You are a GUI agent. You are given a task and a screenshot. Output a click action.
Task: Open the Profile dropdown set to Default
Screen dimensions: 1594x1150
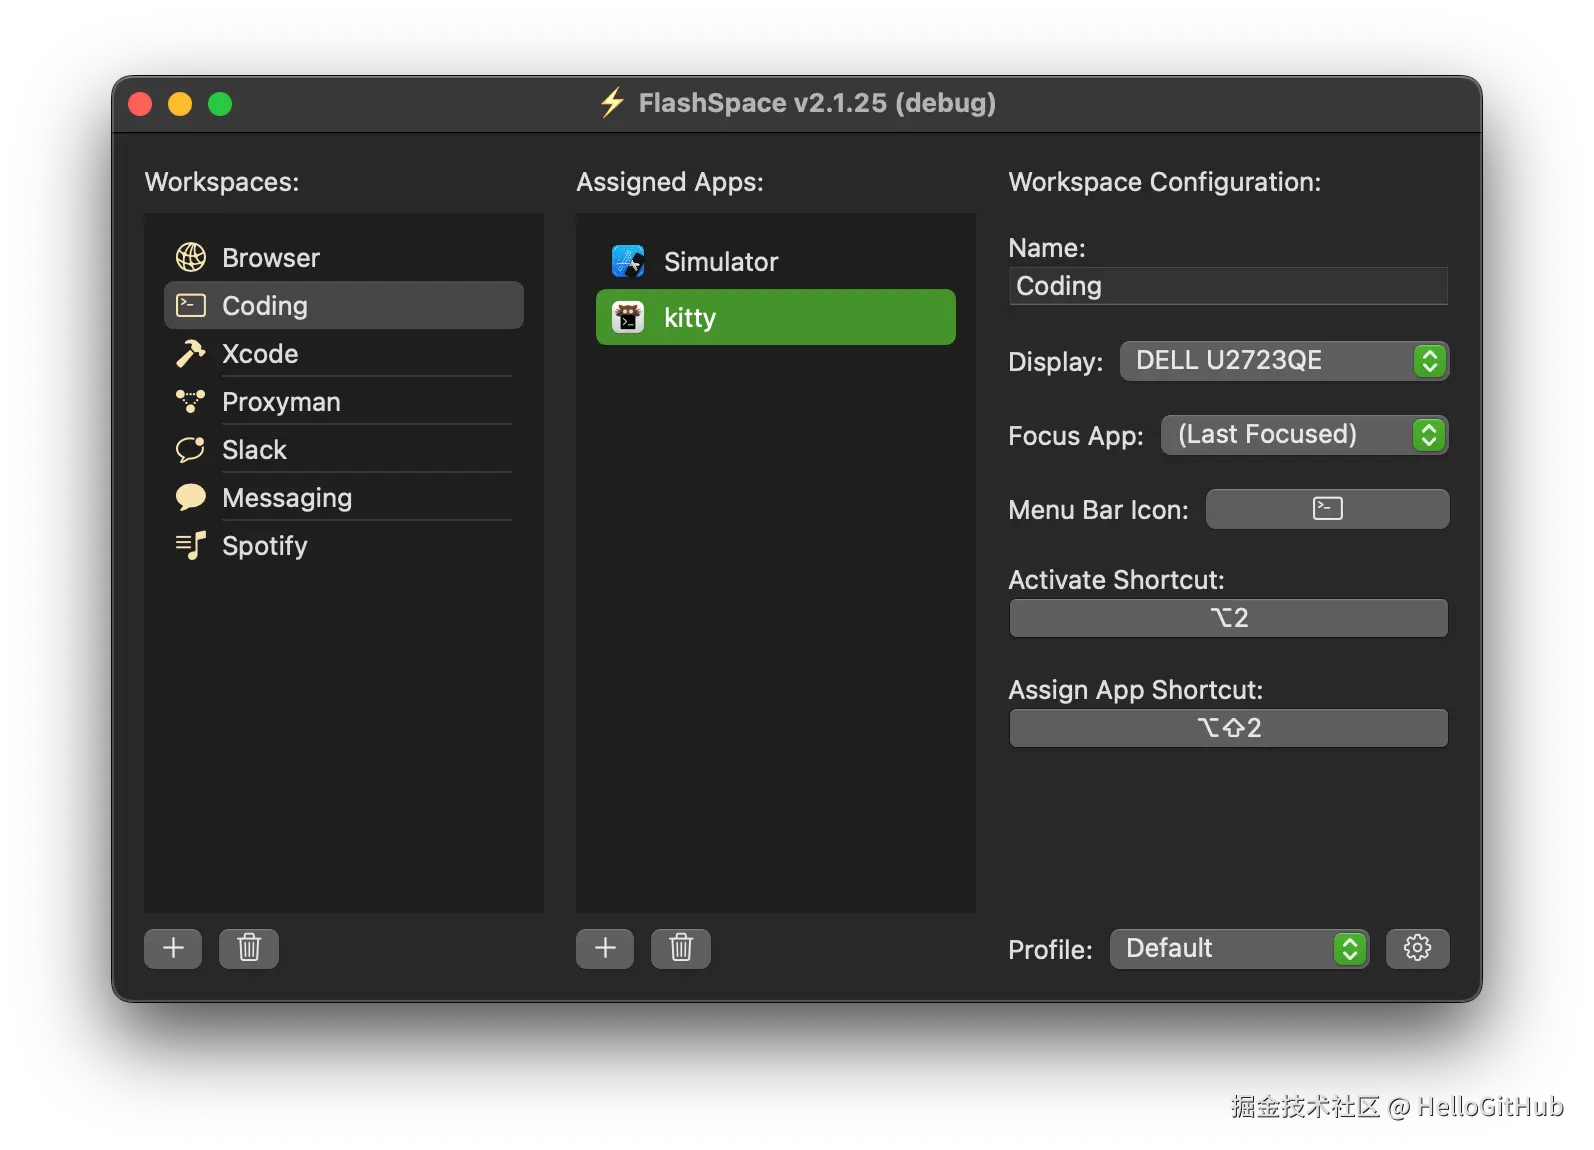[x=1239, y=949]
